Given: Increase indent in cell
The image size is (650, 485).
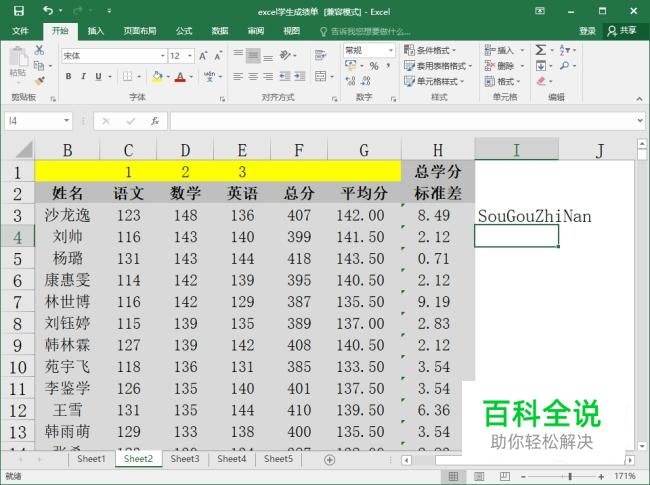Looking at the screenshot, I should click(300, 76).
